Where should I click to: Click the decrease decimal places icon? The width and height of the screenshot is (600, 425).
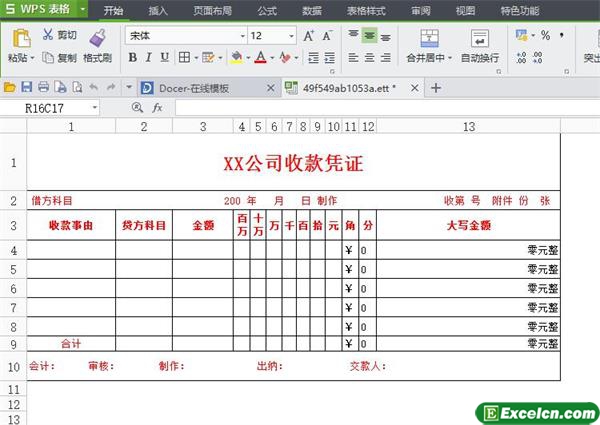tap(537, 58)
